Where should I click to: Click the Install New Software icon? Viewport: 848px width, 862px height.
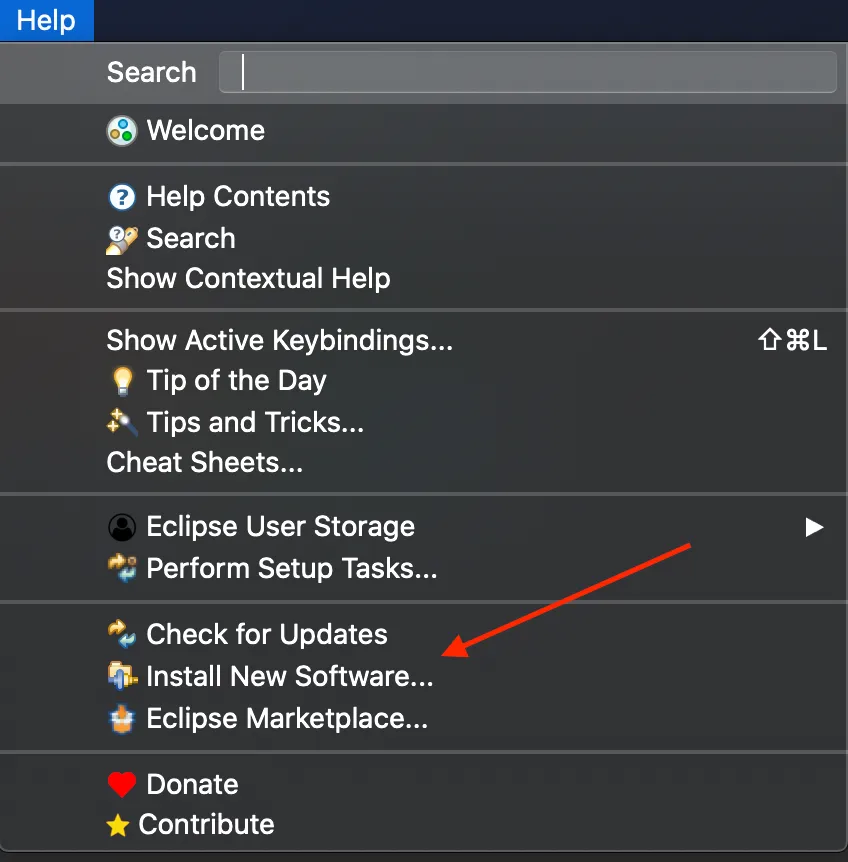(x=121, y=677)
